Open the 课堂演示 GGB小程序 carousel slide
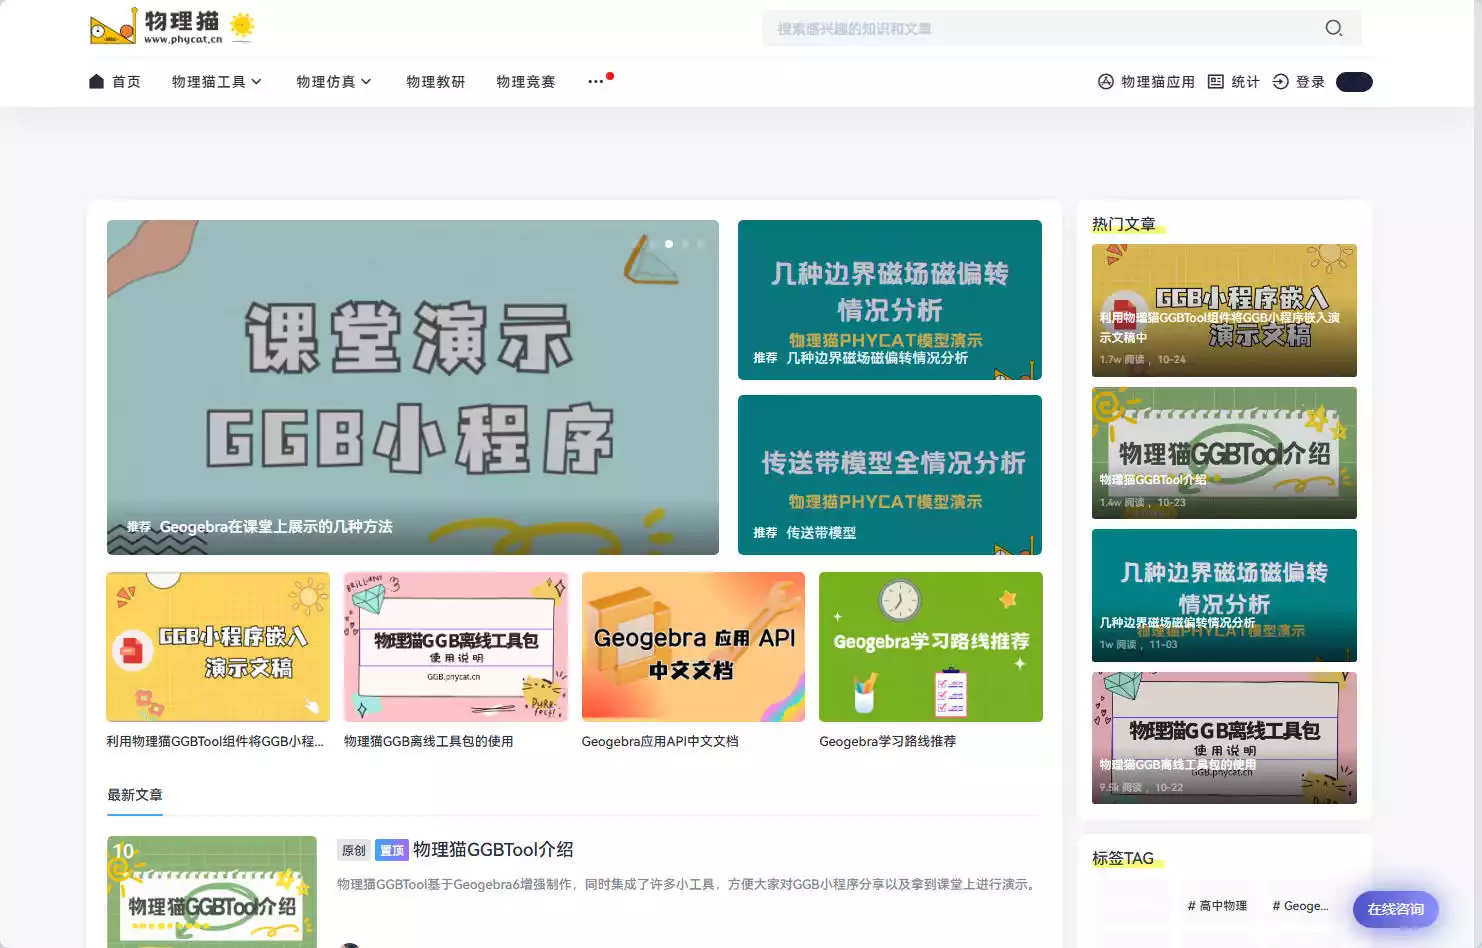1482x948 pixels. 413,387
